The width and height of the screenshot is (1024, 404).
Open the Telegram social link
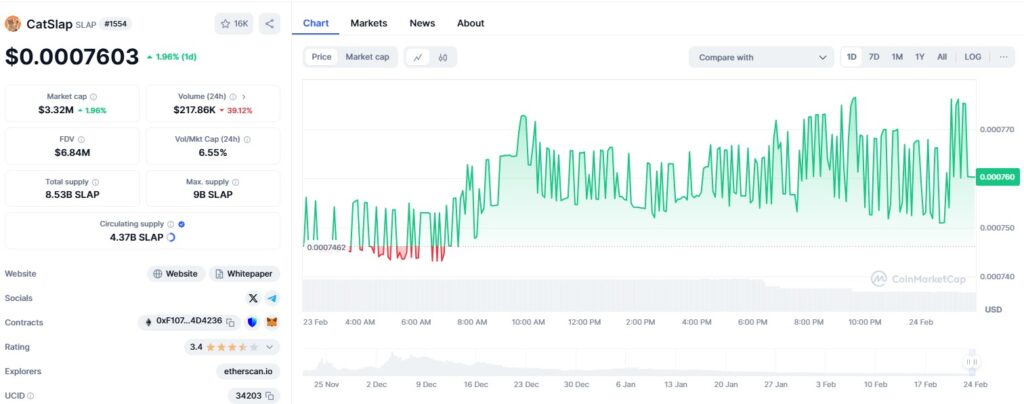(271, 298)
